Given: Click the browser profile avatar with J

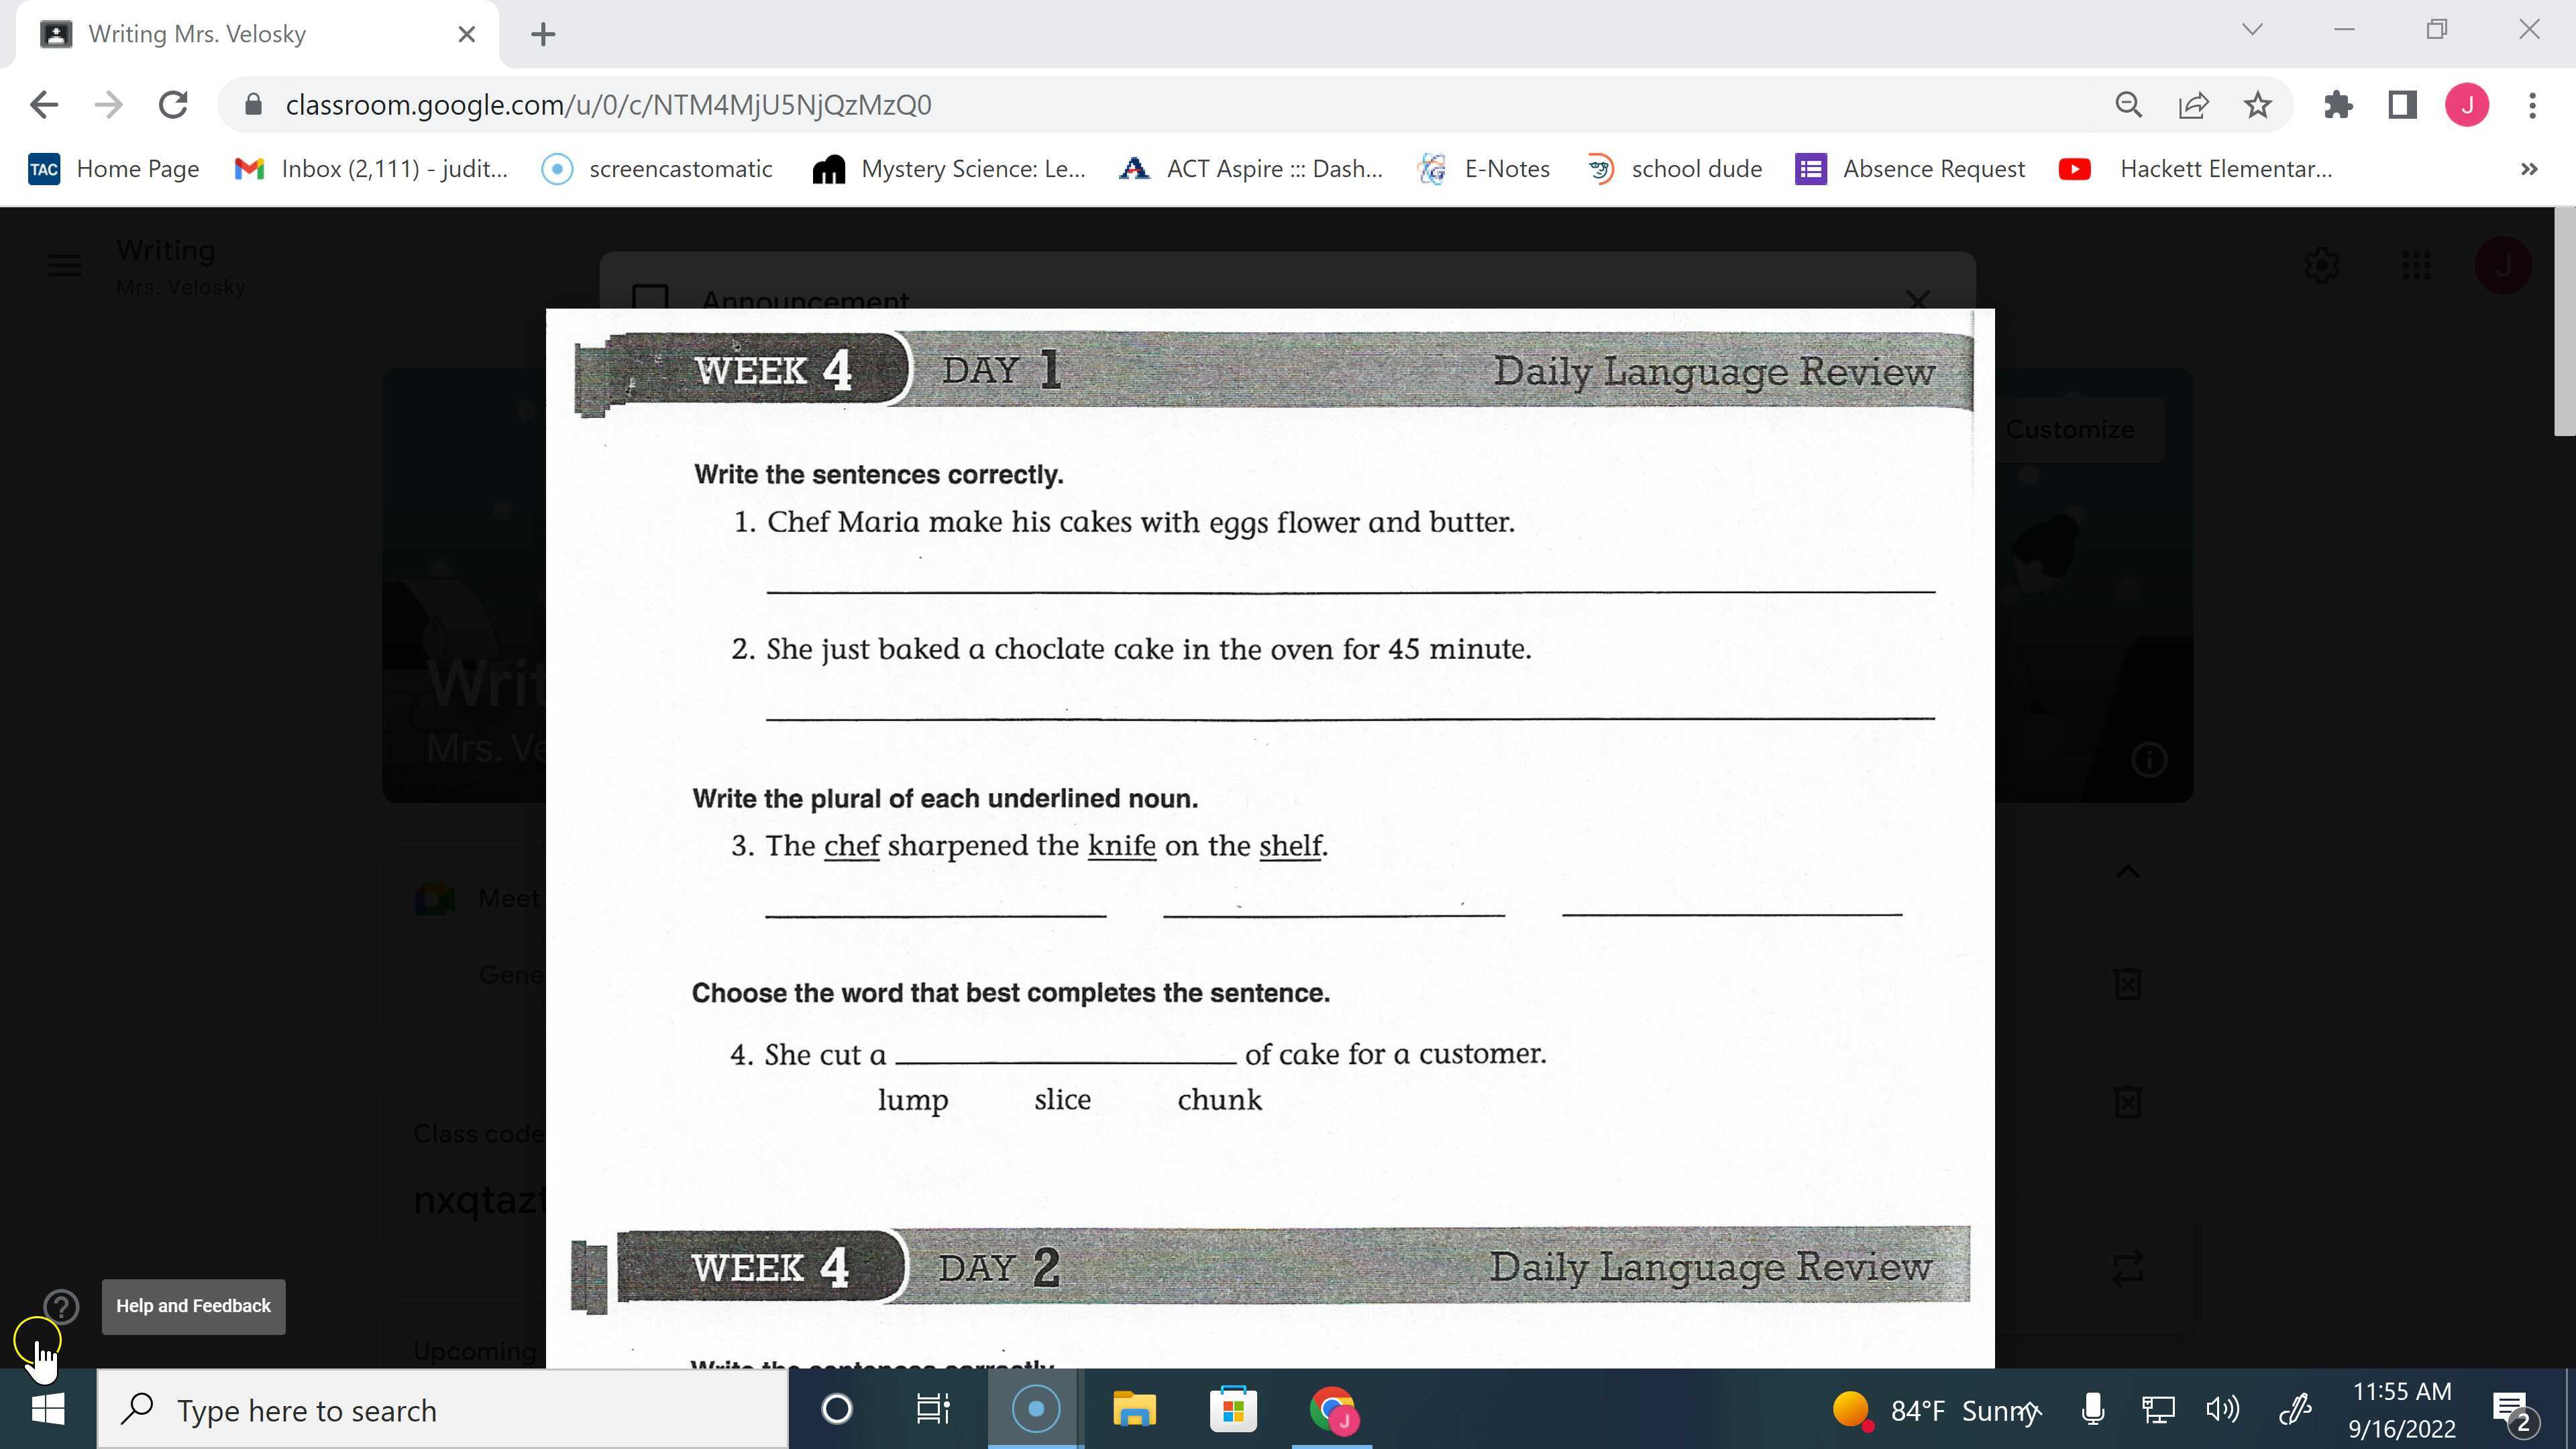Looking at the screenshot, I should [2467, 104].
